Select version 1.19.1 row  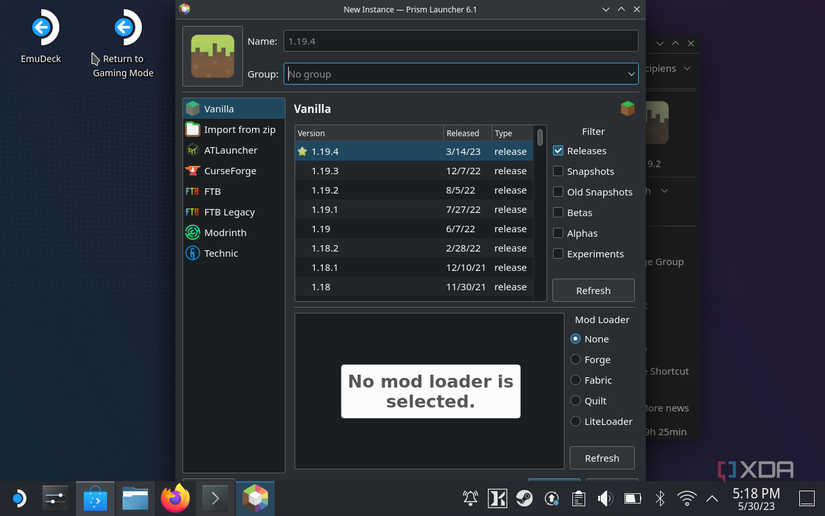[414, 210]
